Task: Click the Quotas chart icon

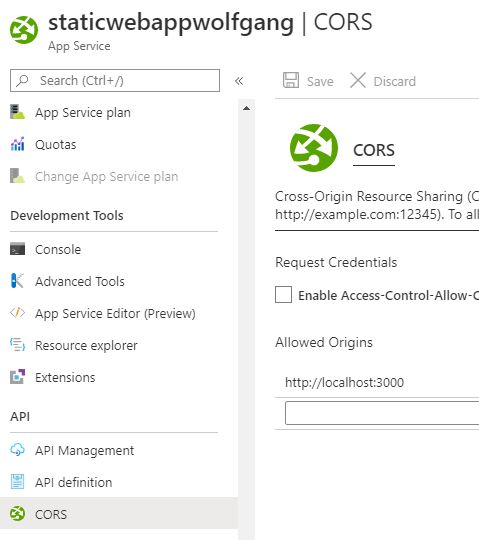Action: tap(17, 144)
